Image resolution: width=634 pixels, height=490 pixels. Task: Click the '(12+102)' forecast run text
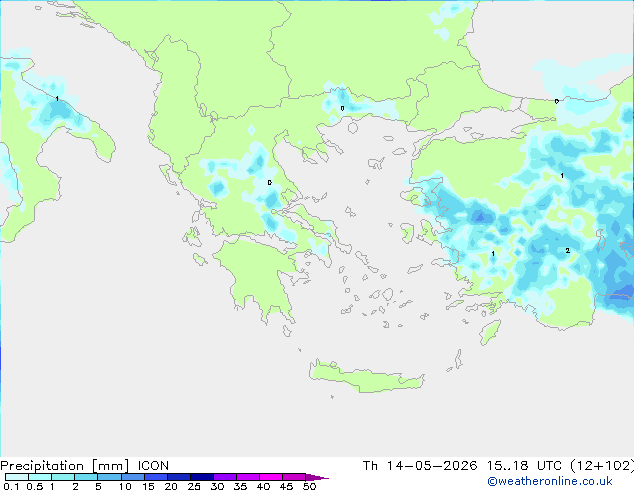pyautogui.click(x=602, y=466)
